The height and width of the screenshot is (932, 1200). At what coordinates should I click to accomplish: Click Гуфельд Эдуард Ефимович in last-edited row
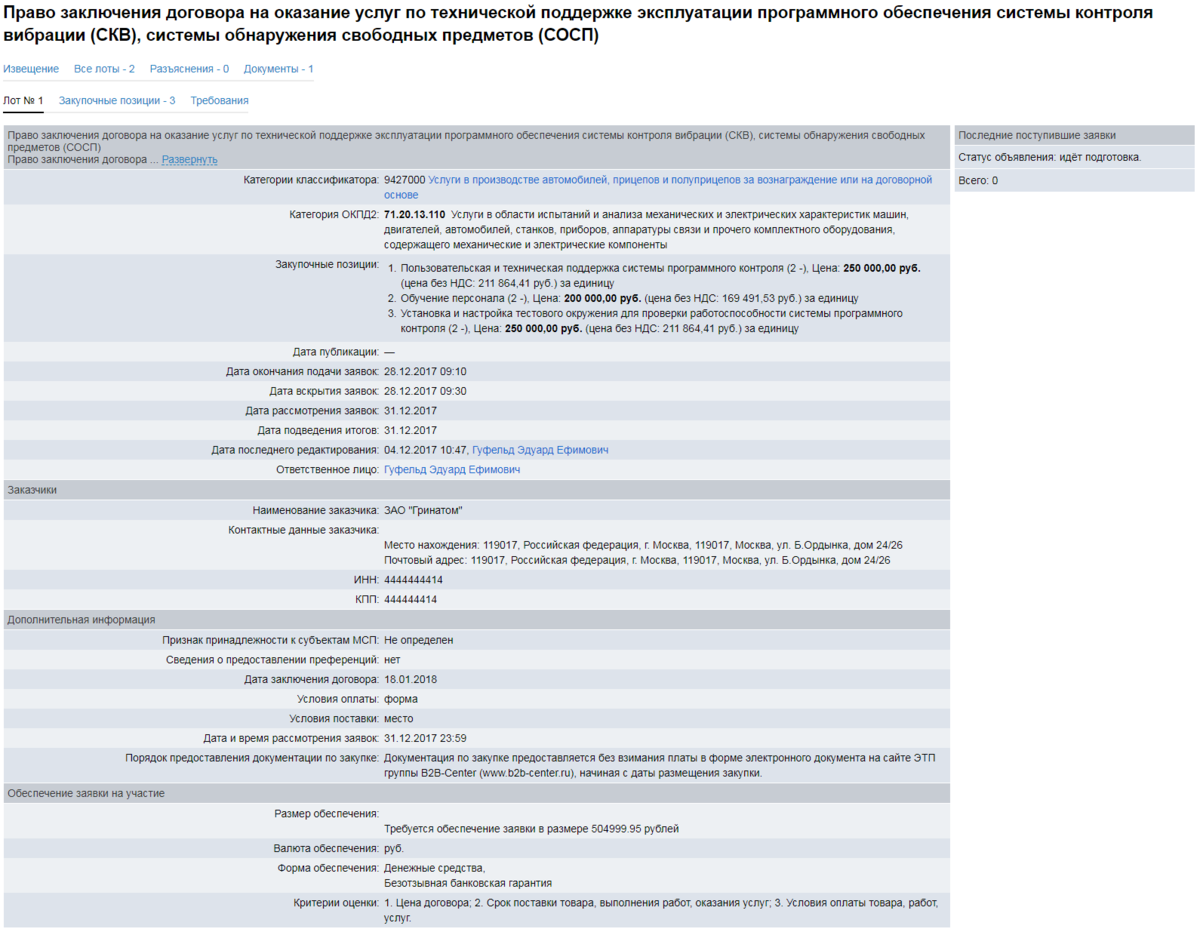(x=539, y=450)
